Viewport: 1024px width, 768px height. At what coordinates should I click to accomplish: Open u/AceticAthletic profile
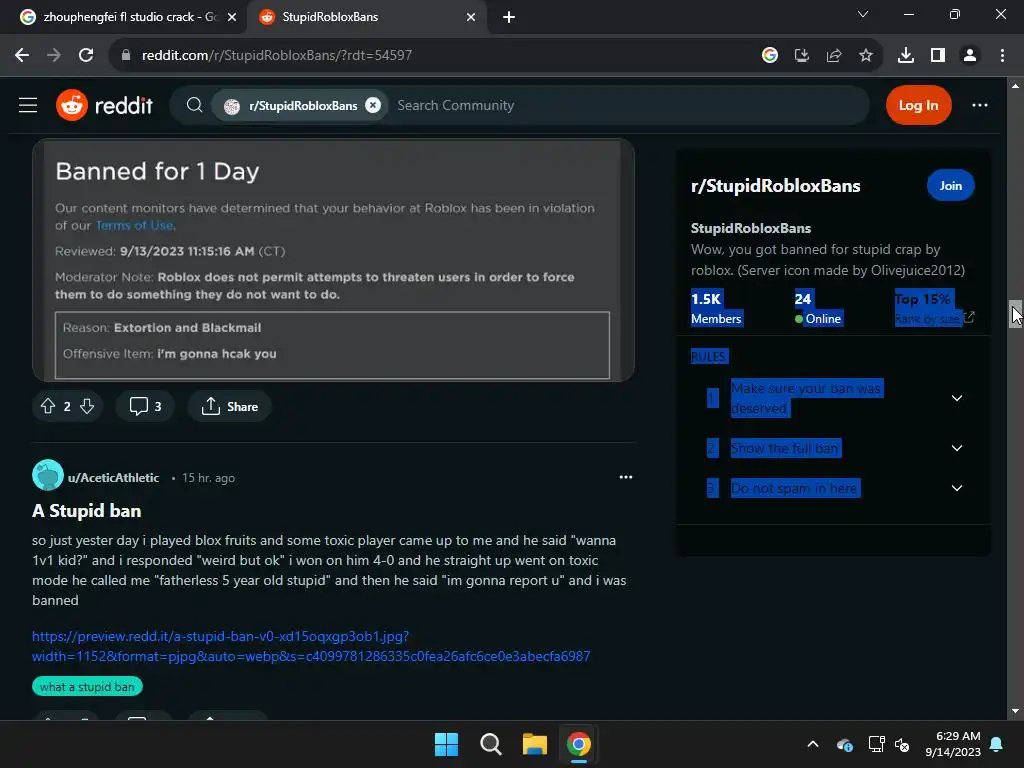click(114, 478)
